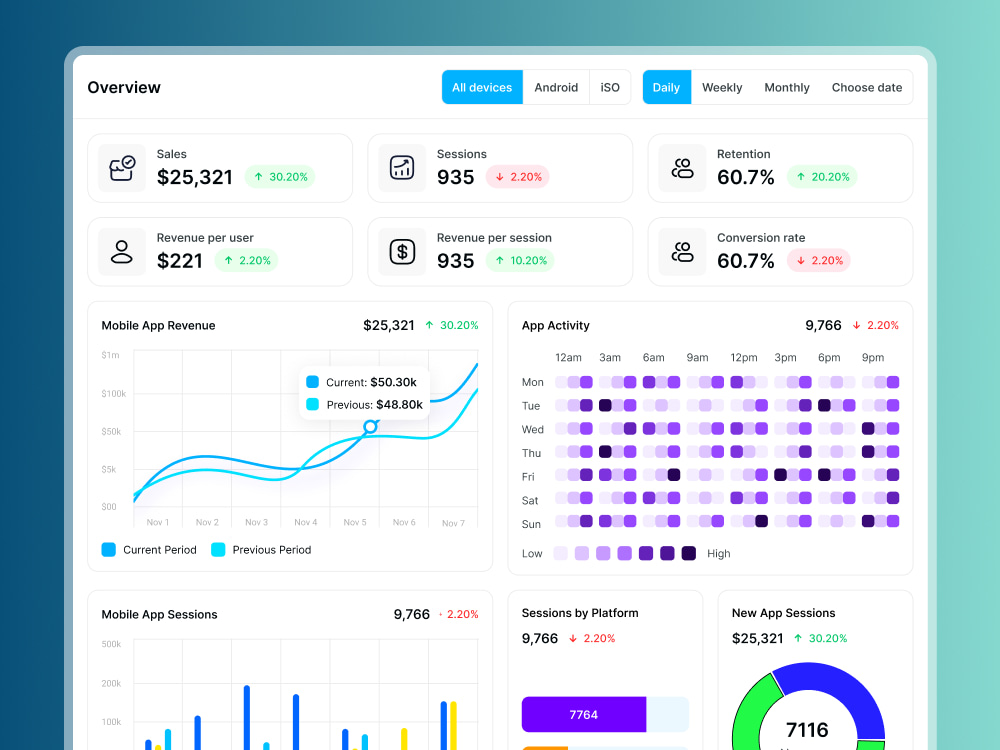Click the 3am column header
Screen dimensions: 1000x750
610,357
